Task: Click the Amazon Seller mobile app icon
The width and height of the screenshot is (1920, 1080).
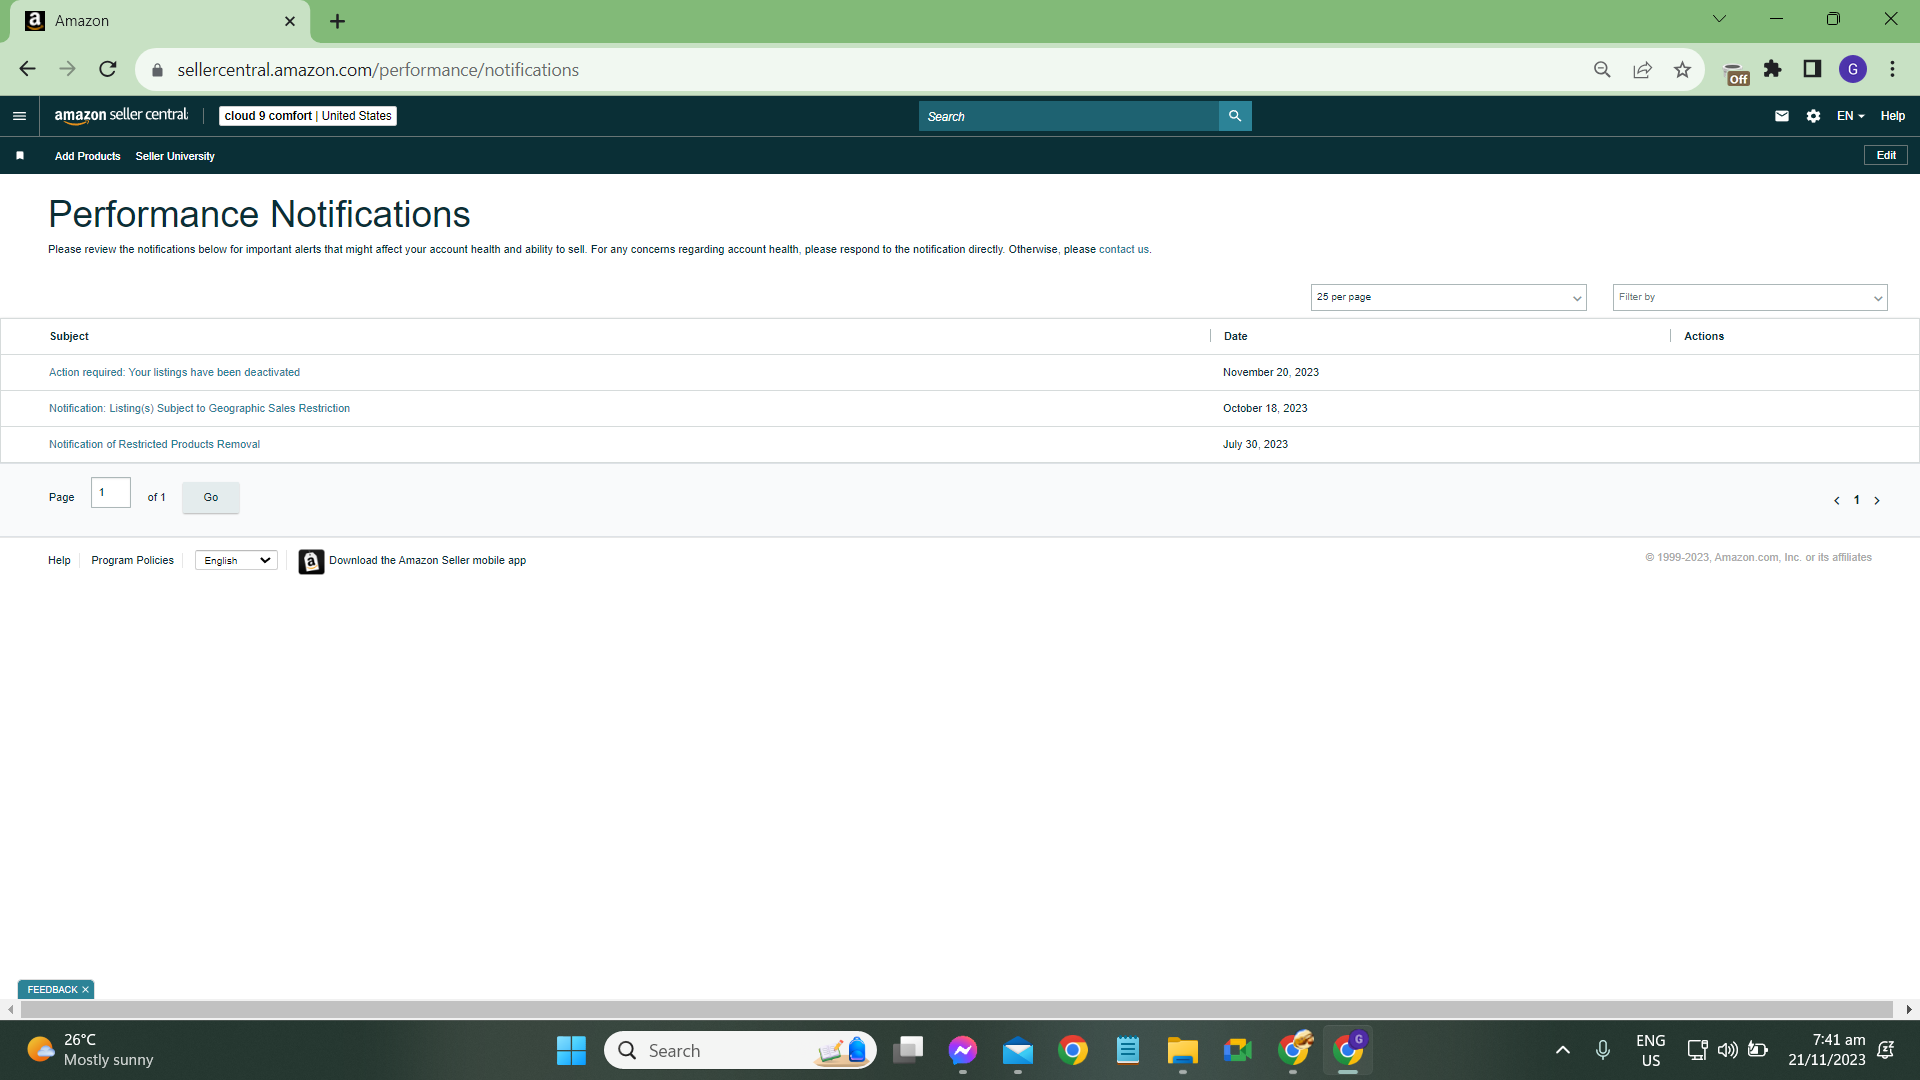Action: 311,562
